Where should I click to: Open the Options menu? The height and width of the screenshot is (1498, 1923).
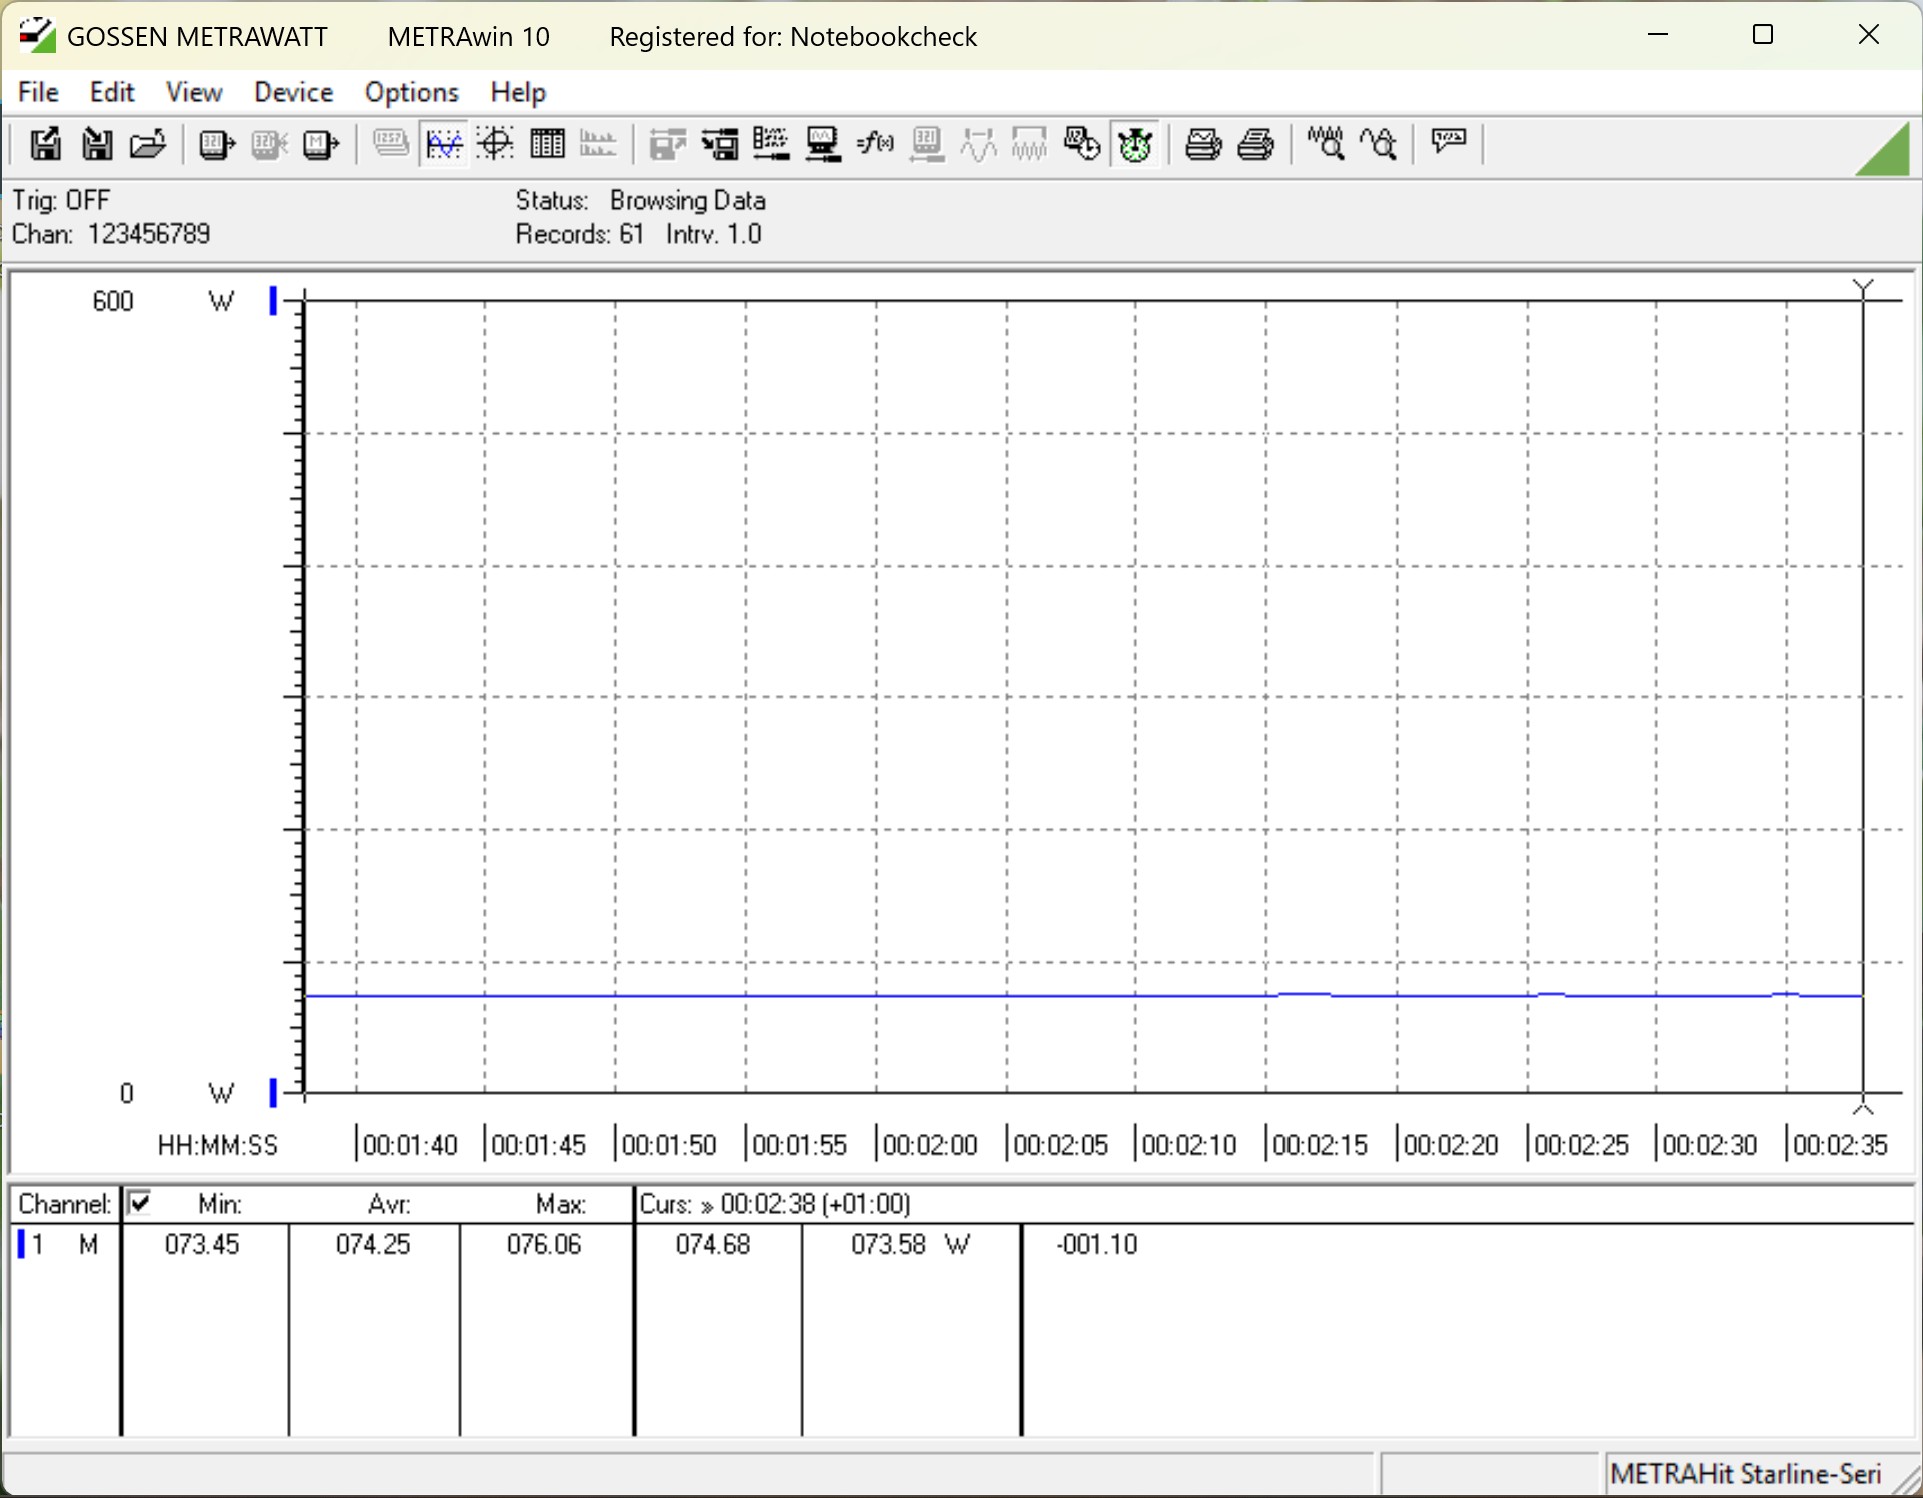pyautogui.click(x=411, y=92)
